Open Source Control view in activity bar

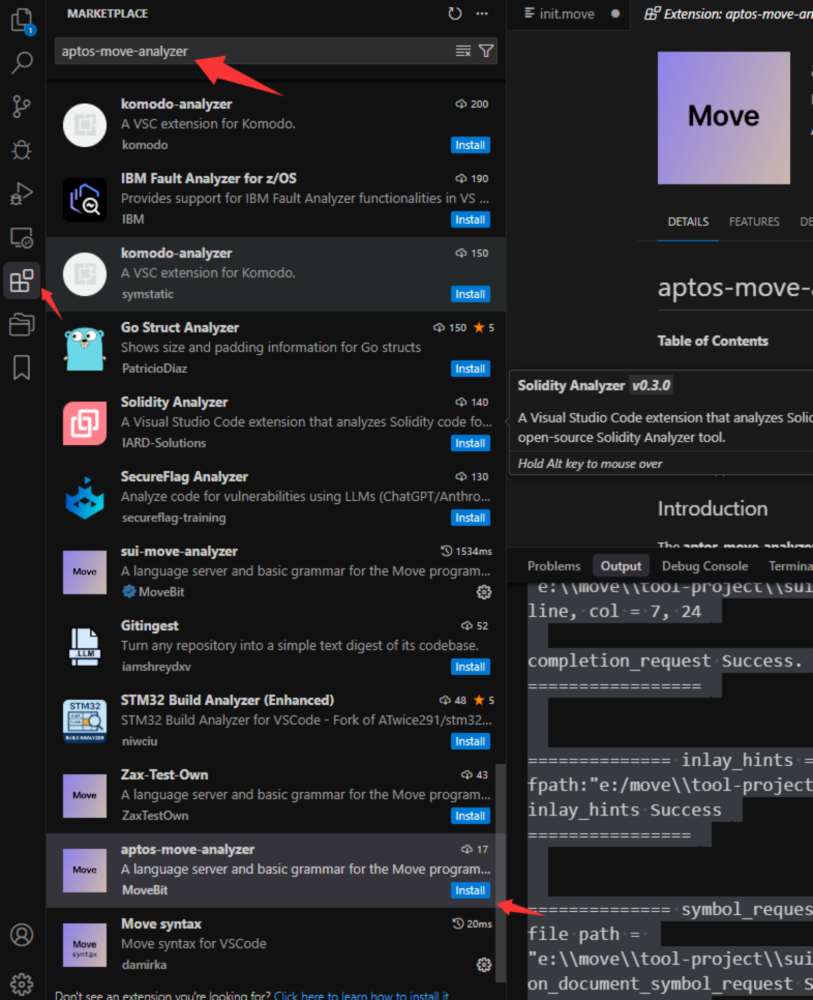pos(22,107)
